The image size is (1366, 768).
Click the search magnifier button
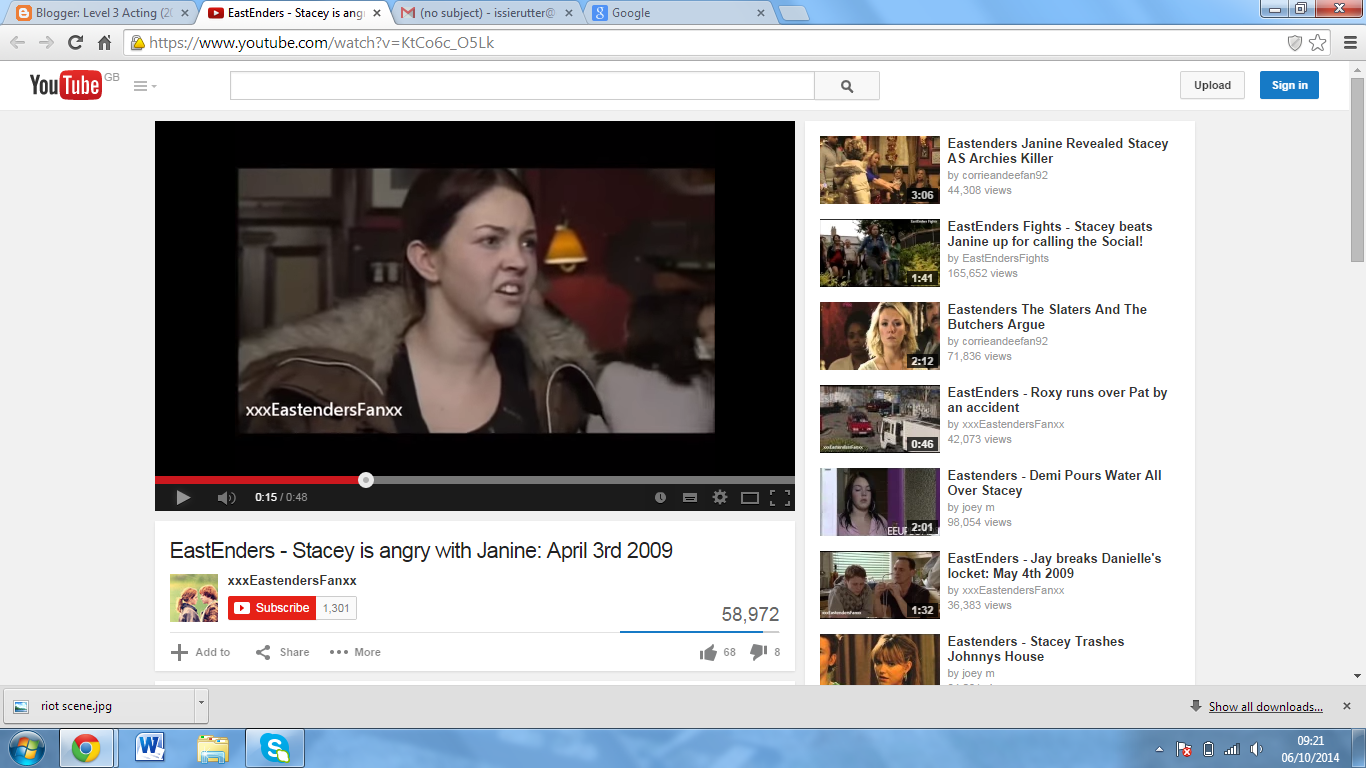[847, 86]
